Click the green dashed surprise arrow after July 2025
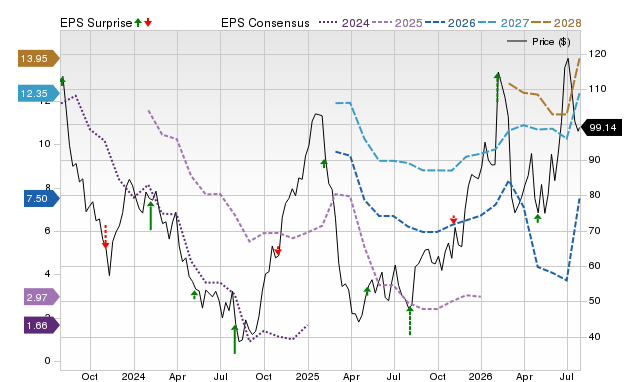Viewport: 640px width, 382px height. [x=410, y=321]
